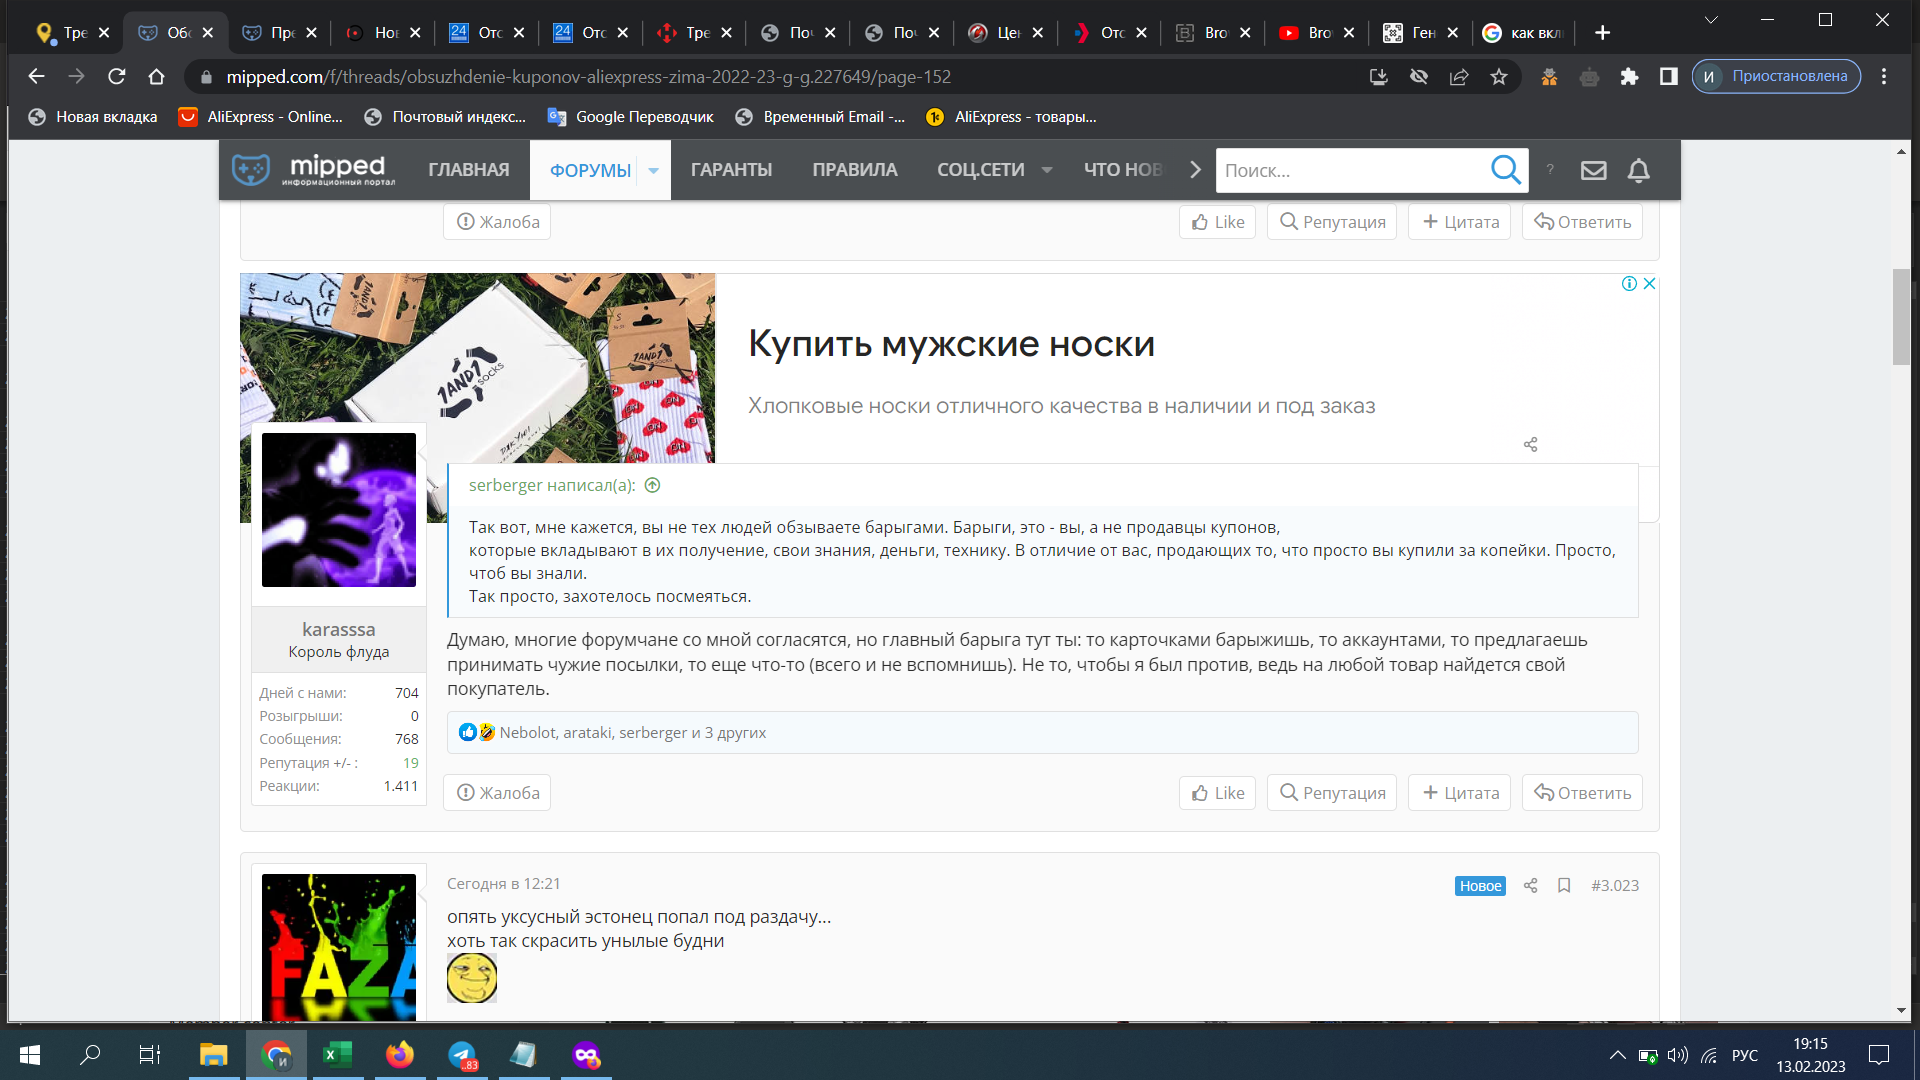Viewport: 1920px width, 1080px height.
Task: Open File Explorer from the taskbar
Action: [x=213, y=1054]
